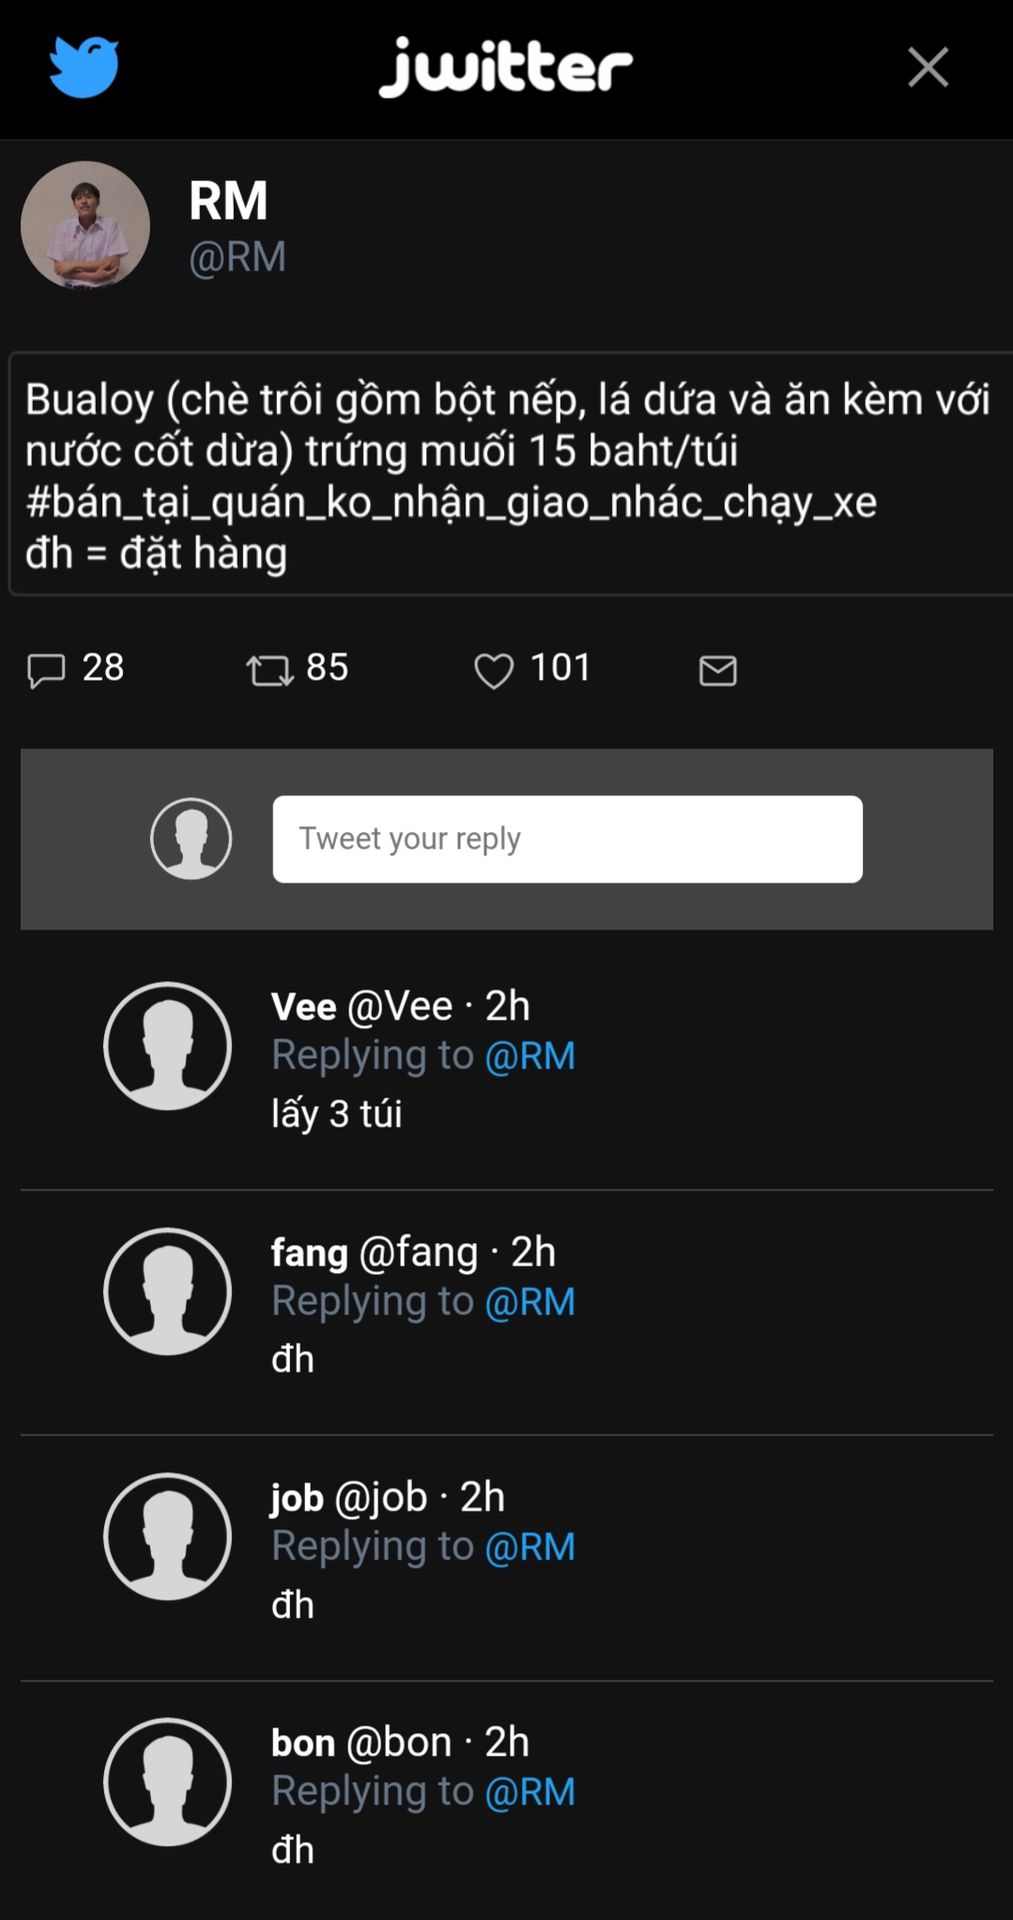Viewport: 1013px width, 1920px height.
Task: Open Vee's profile avatar
Action: [168, 1046]
